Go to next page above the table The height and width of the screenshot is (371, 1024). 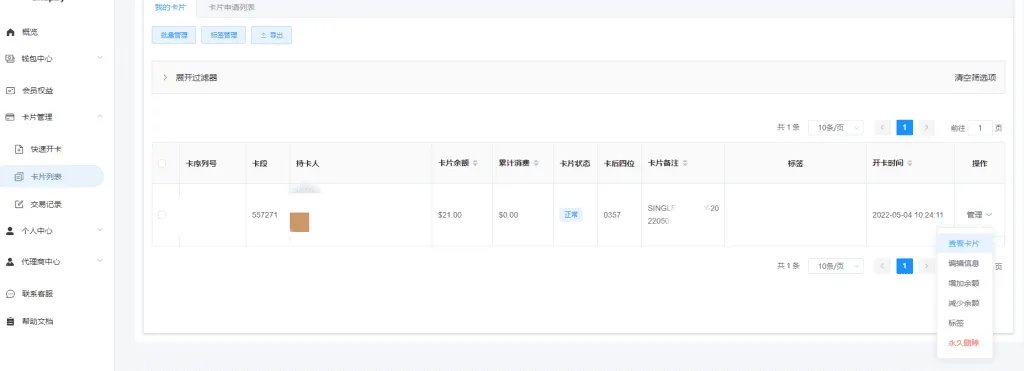point(926,127)
